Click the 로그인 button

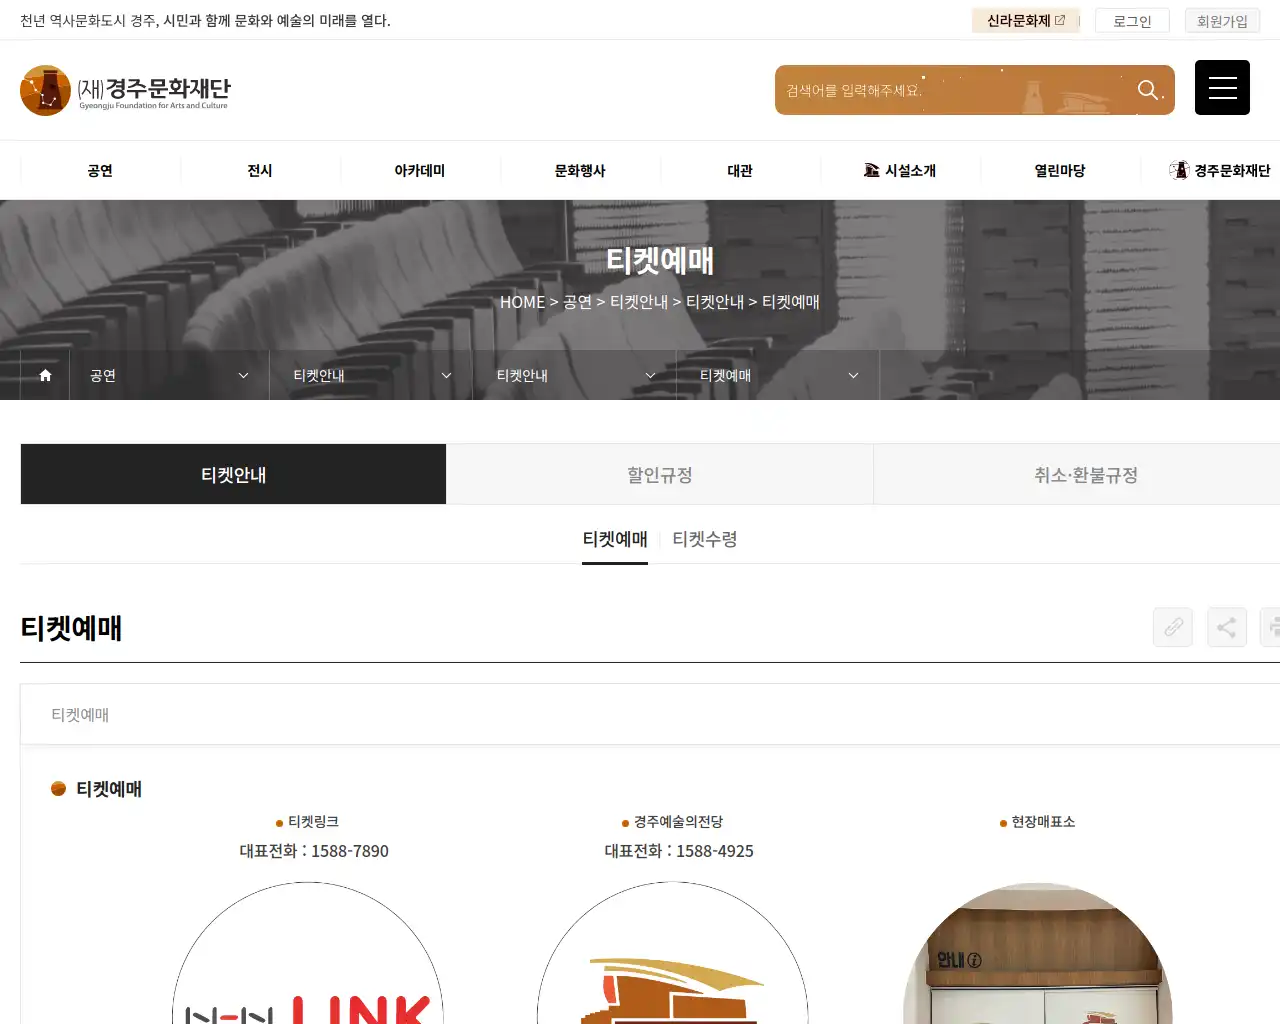click(1132, 21)
